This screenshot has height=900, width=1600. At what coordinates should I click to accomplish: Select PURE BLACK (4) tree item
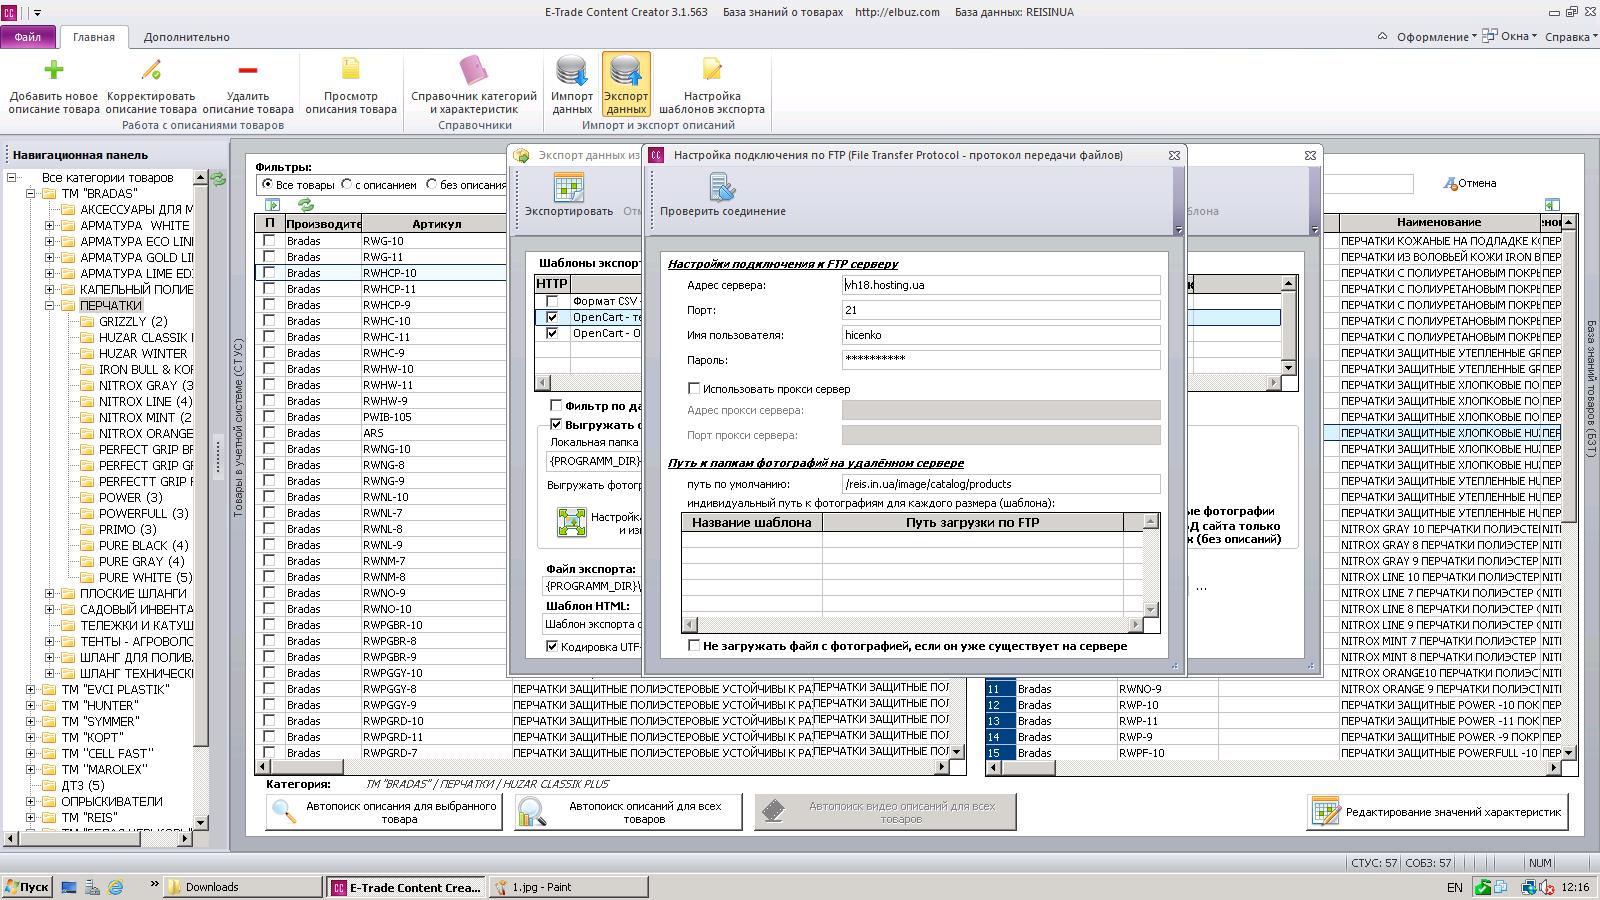pyautogui.click(x=143, y=546)
